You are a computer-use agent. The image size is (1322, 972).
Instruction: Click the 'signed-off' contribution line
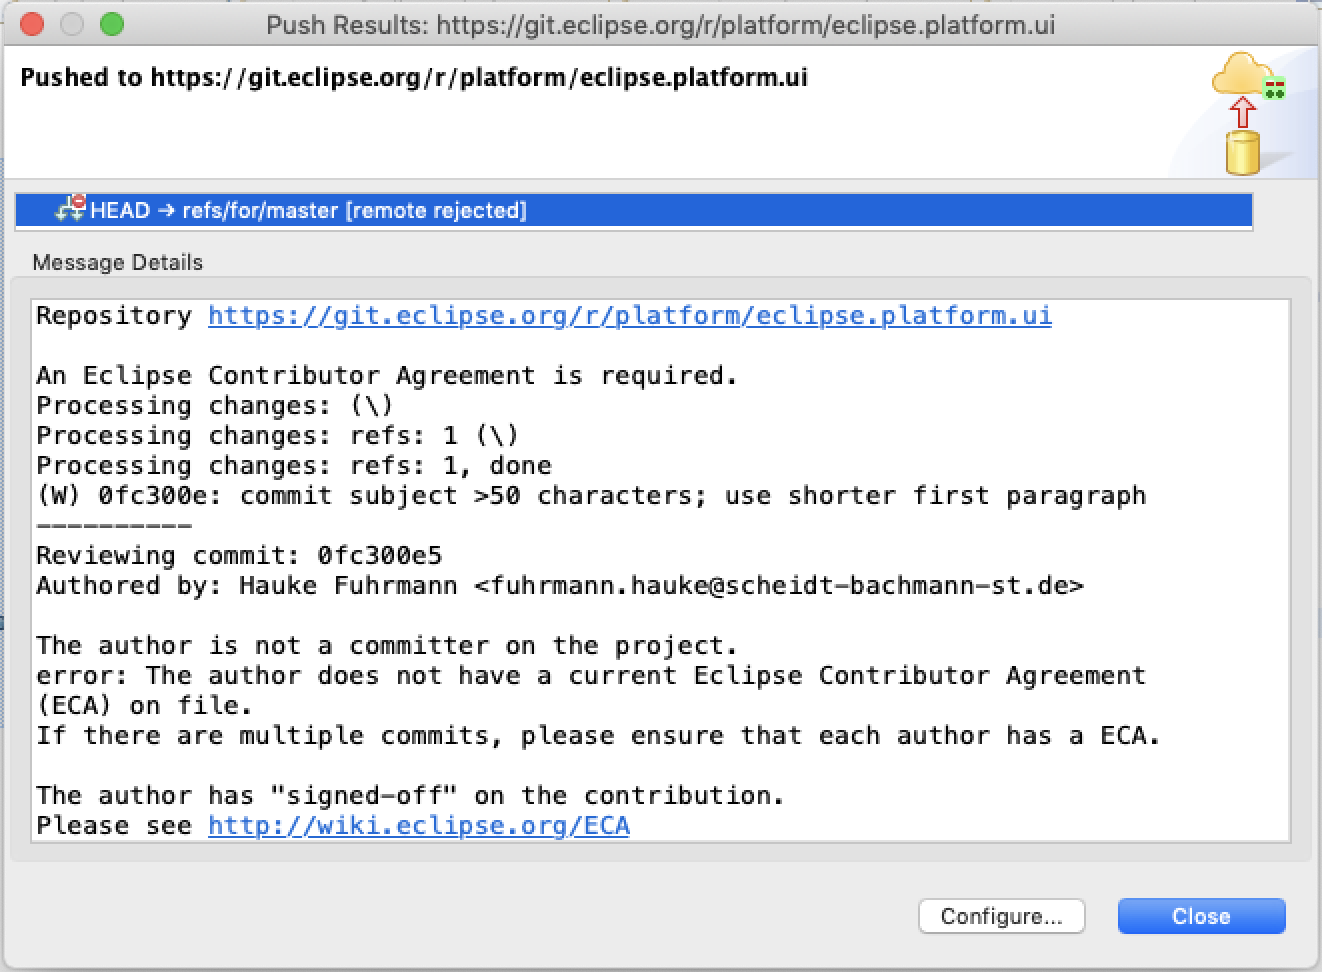pos(410,796)
